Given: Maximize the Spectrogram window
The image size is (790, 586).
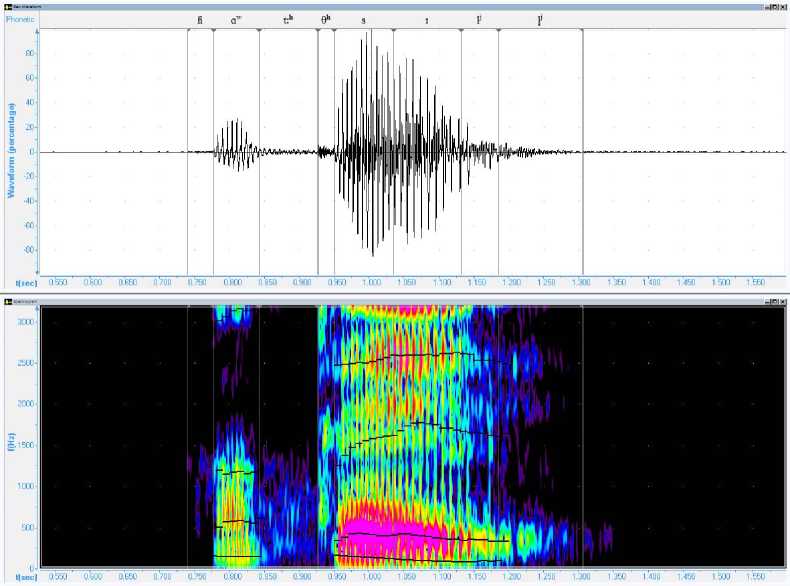Looking at the screenshot, I should coord(773,299).
